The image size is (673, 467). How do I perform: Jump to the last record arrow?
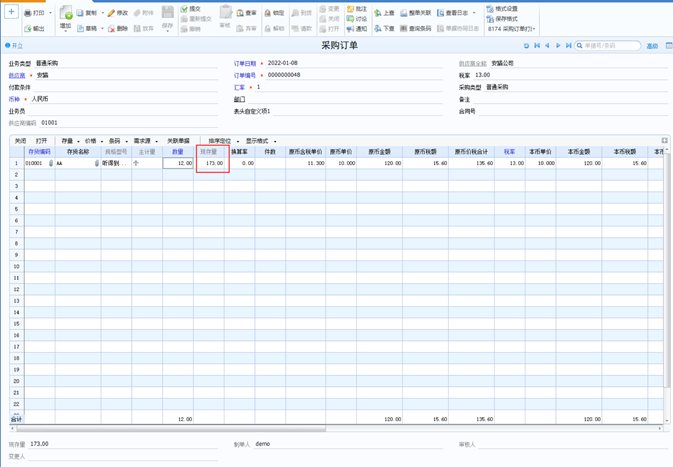tap(569, 46)
